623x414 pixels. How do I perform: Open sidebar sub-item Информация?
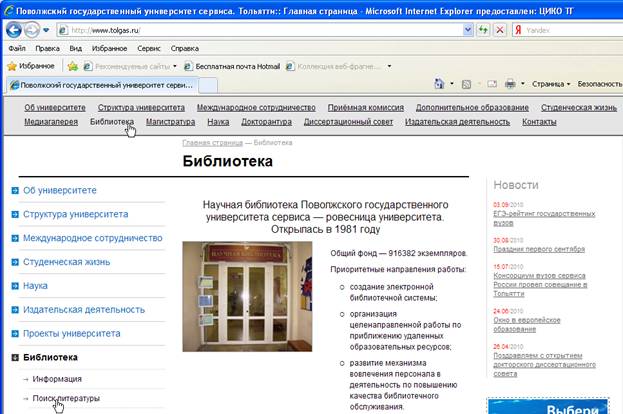[x=57, y=379]
